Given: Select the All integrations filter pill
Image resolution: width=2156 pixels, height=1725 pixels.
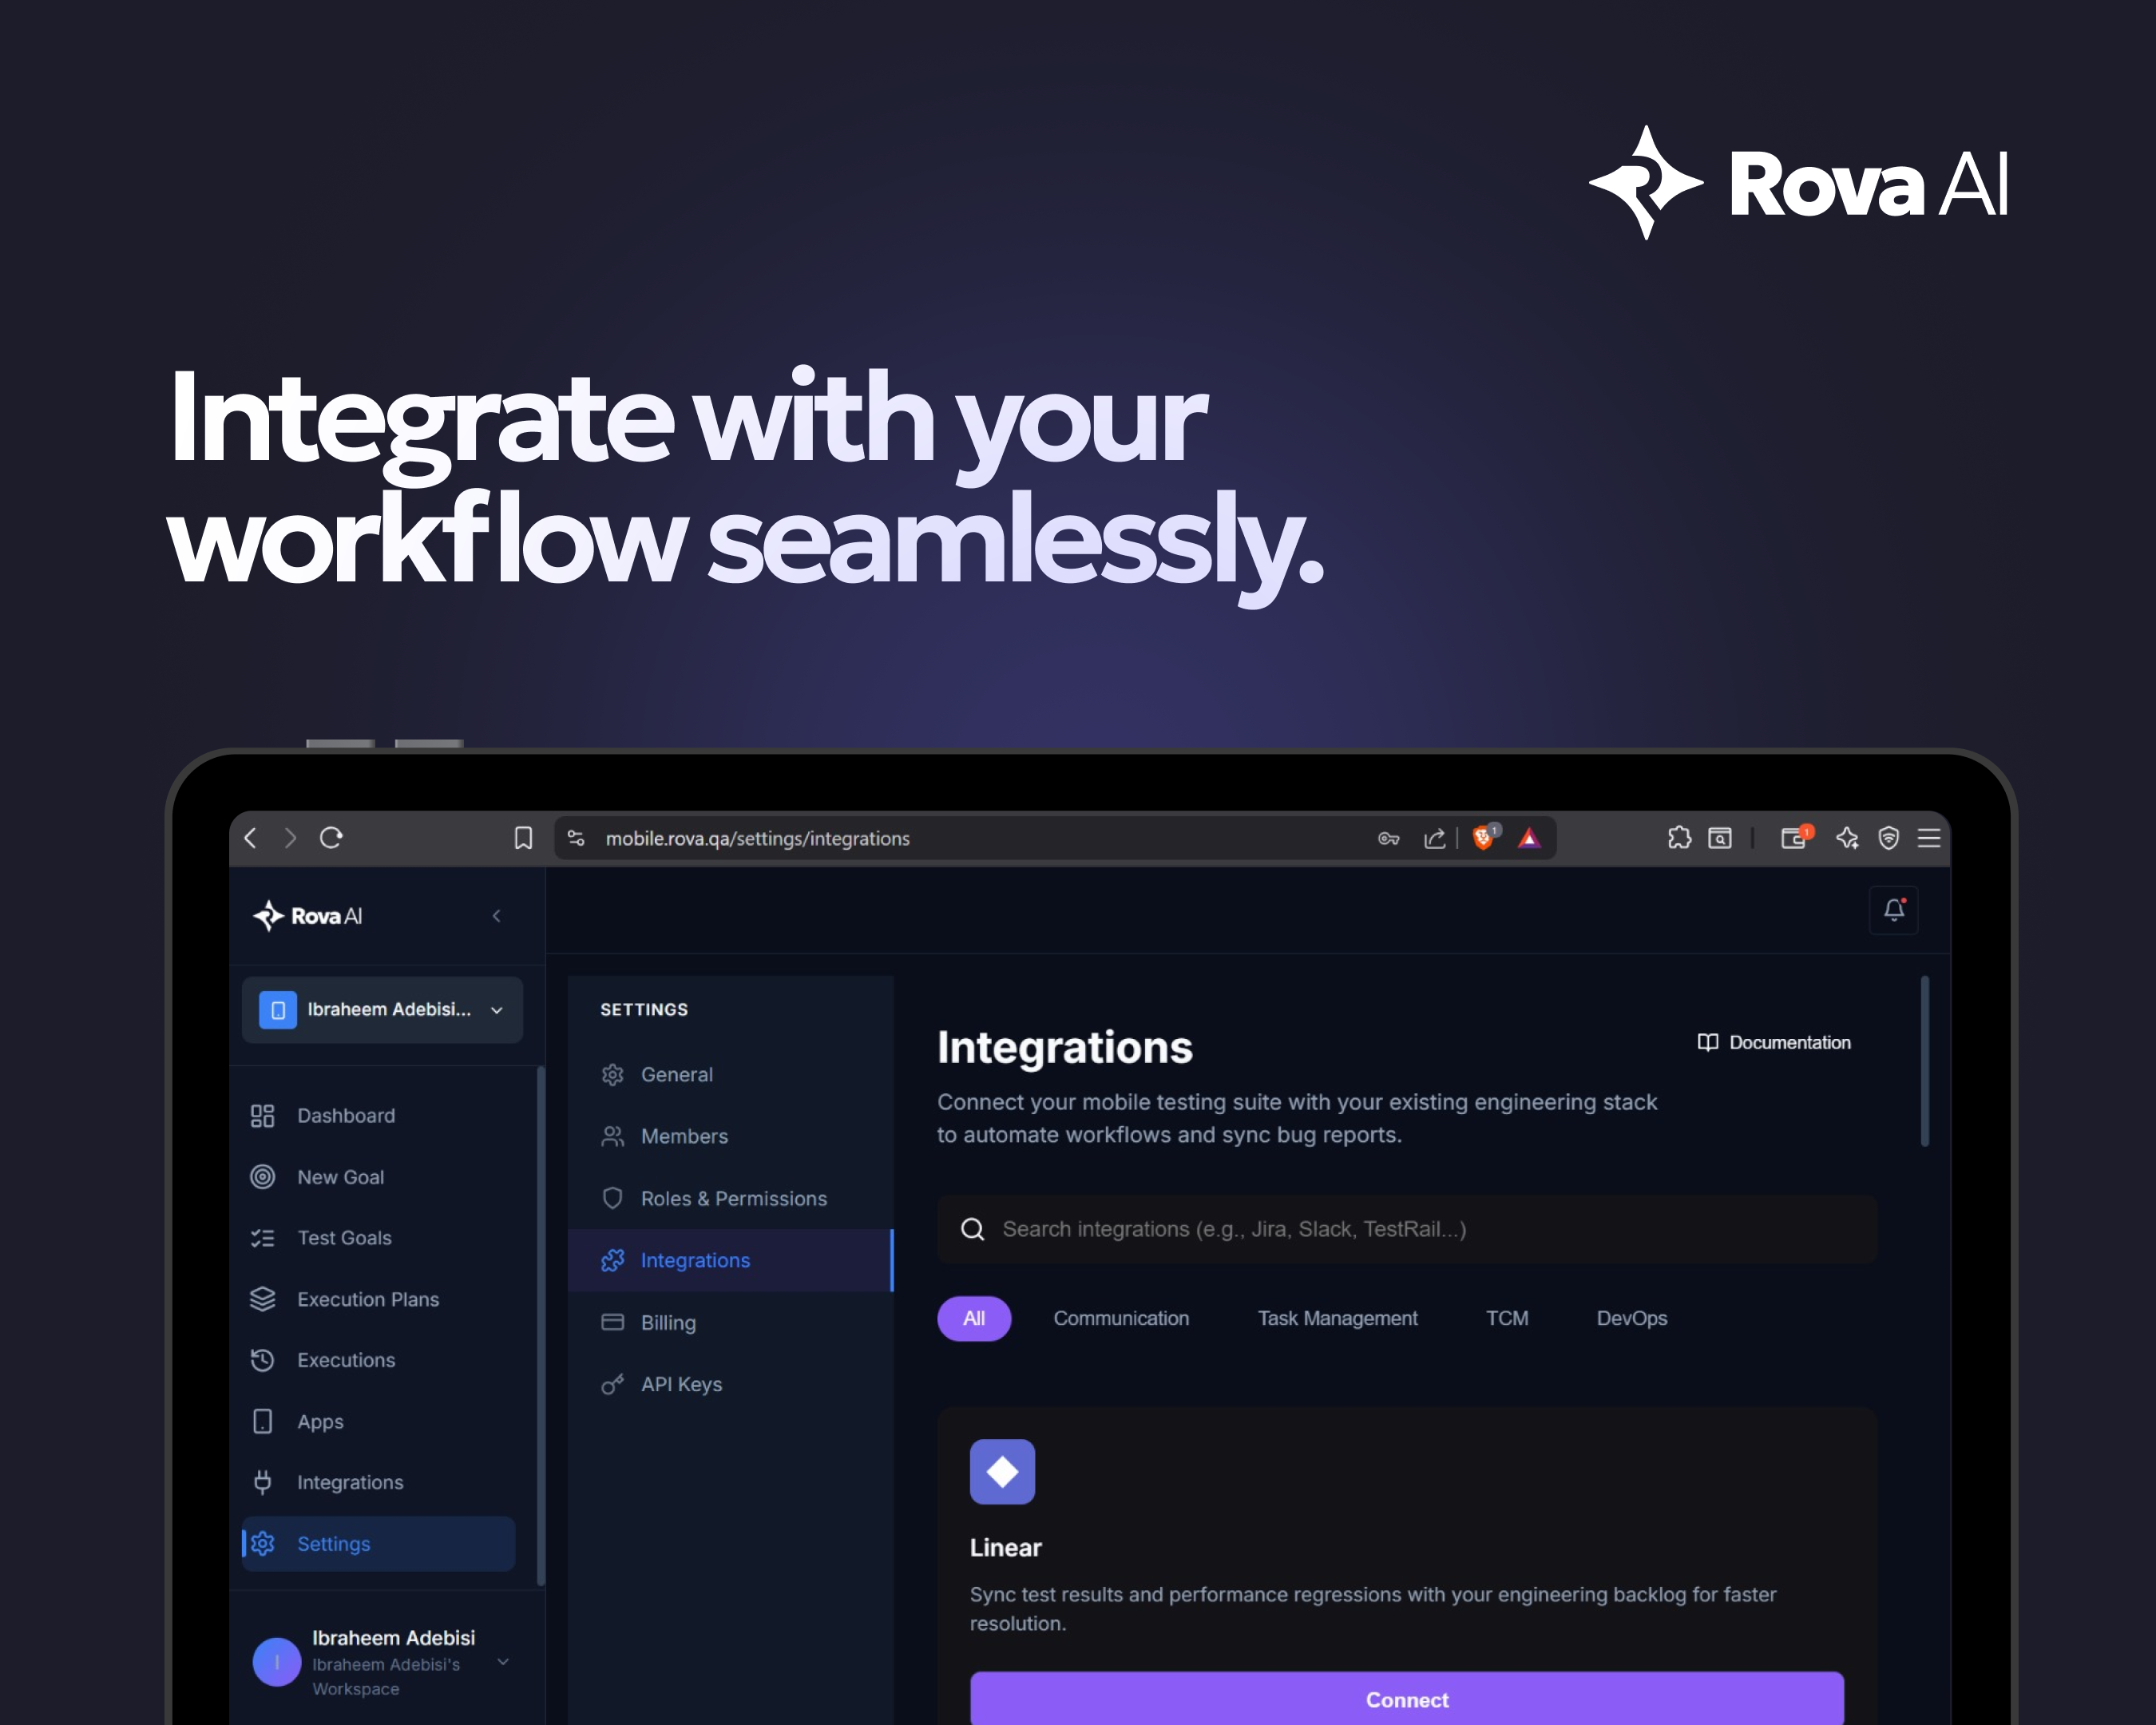Looking at the screenshot, I should tap(973, 1318).
